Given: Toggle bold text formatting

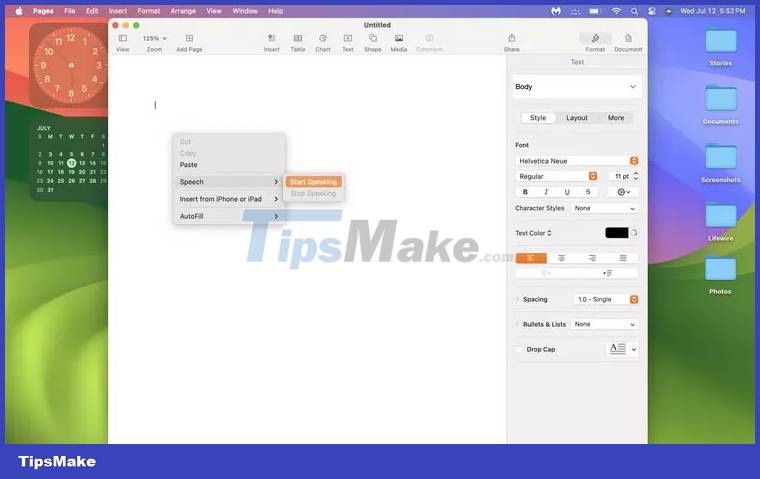Looking at the screenshot, I should (525, 192).
